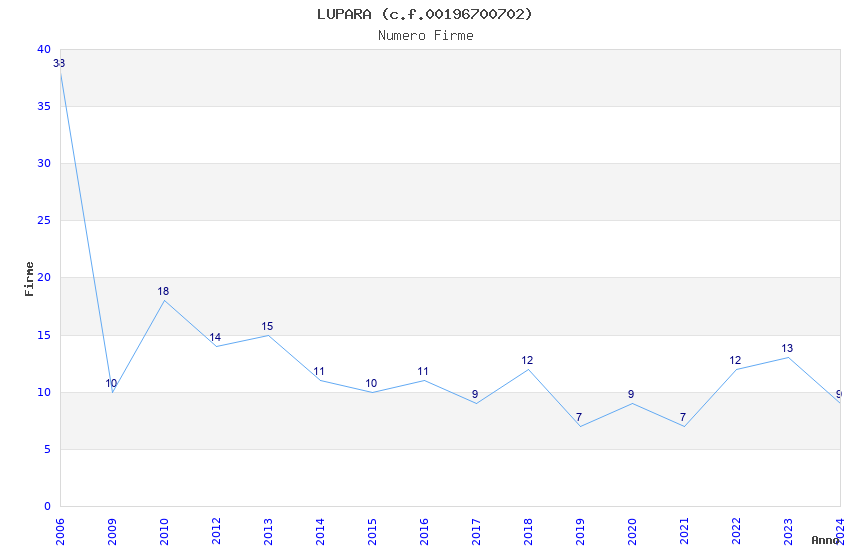Pick data label 14 above year 2012
Viewport: 850px width, 550px height.
[215, 337]
